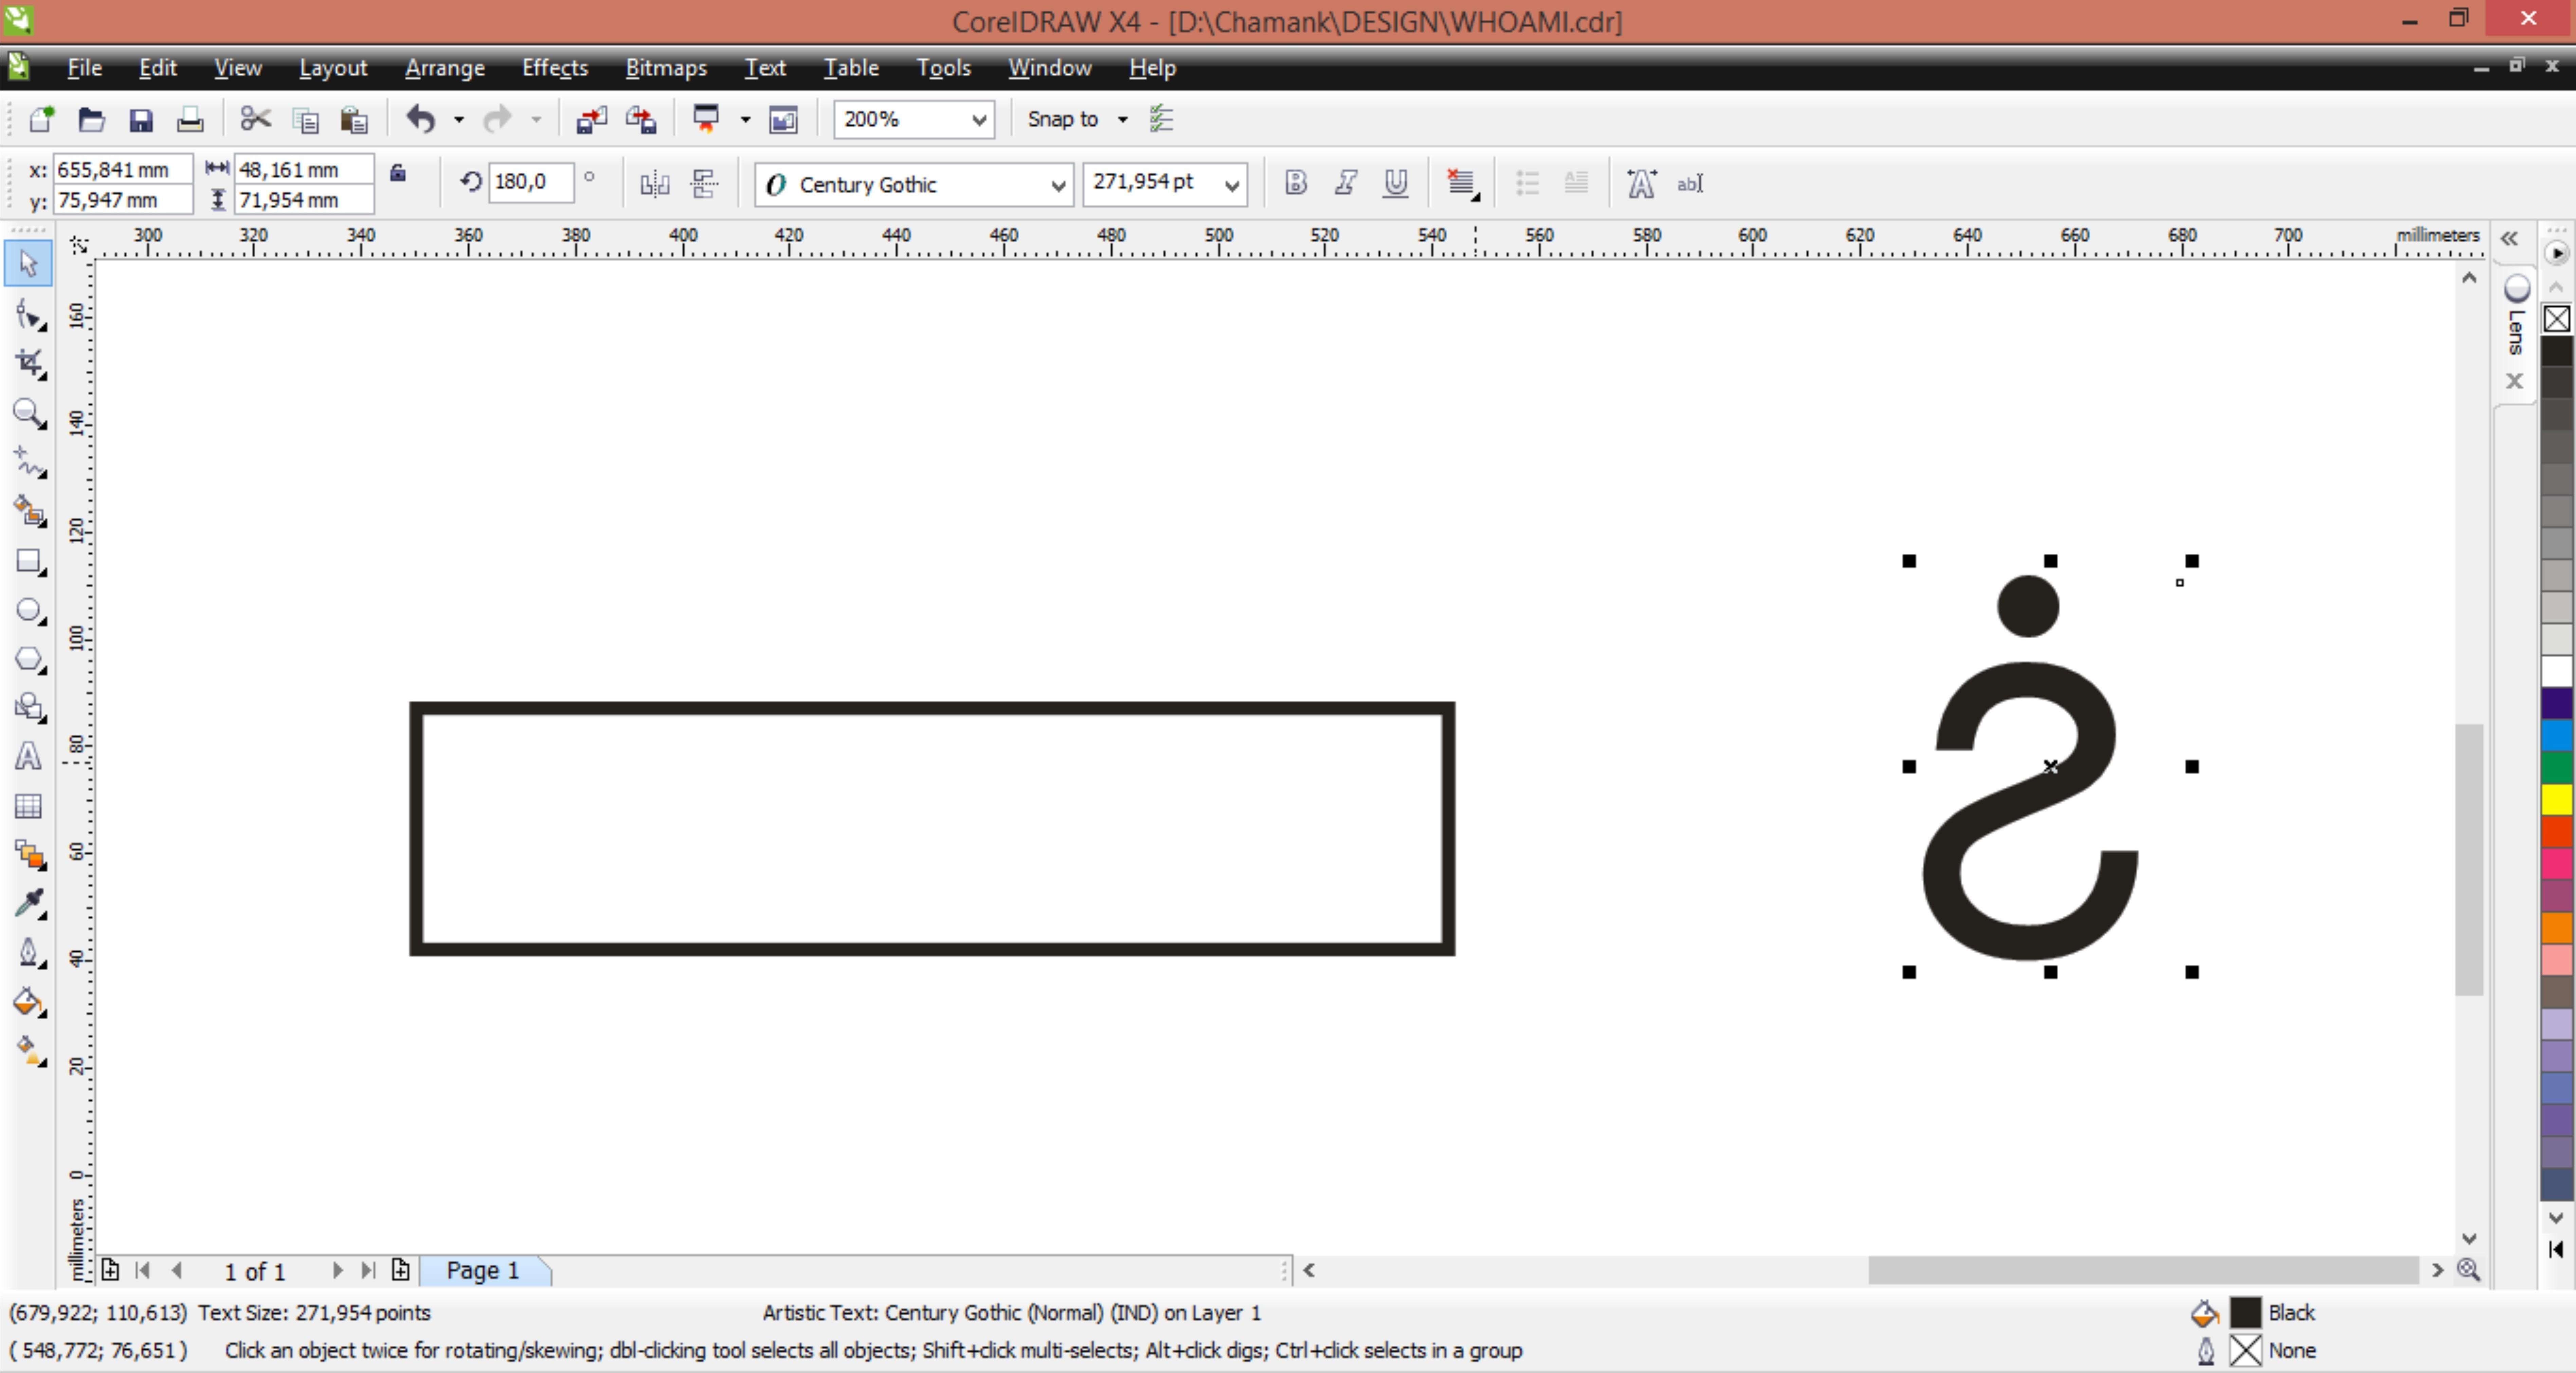Copy the selected object
2576x1373 pixels.
coord(305,120)
